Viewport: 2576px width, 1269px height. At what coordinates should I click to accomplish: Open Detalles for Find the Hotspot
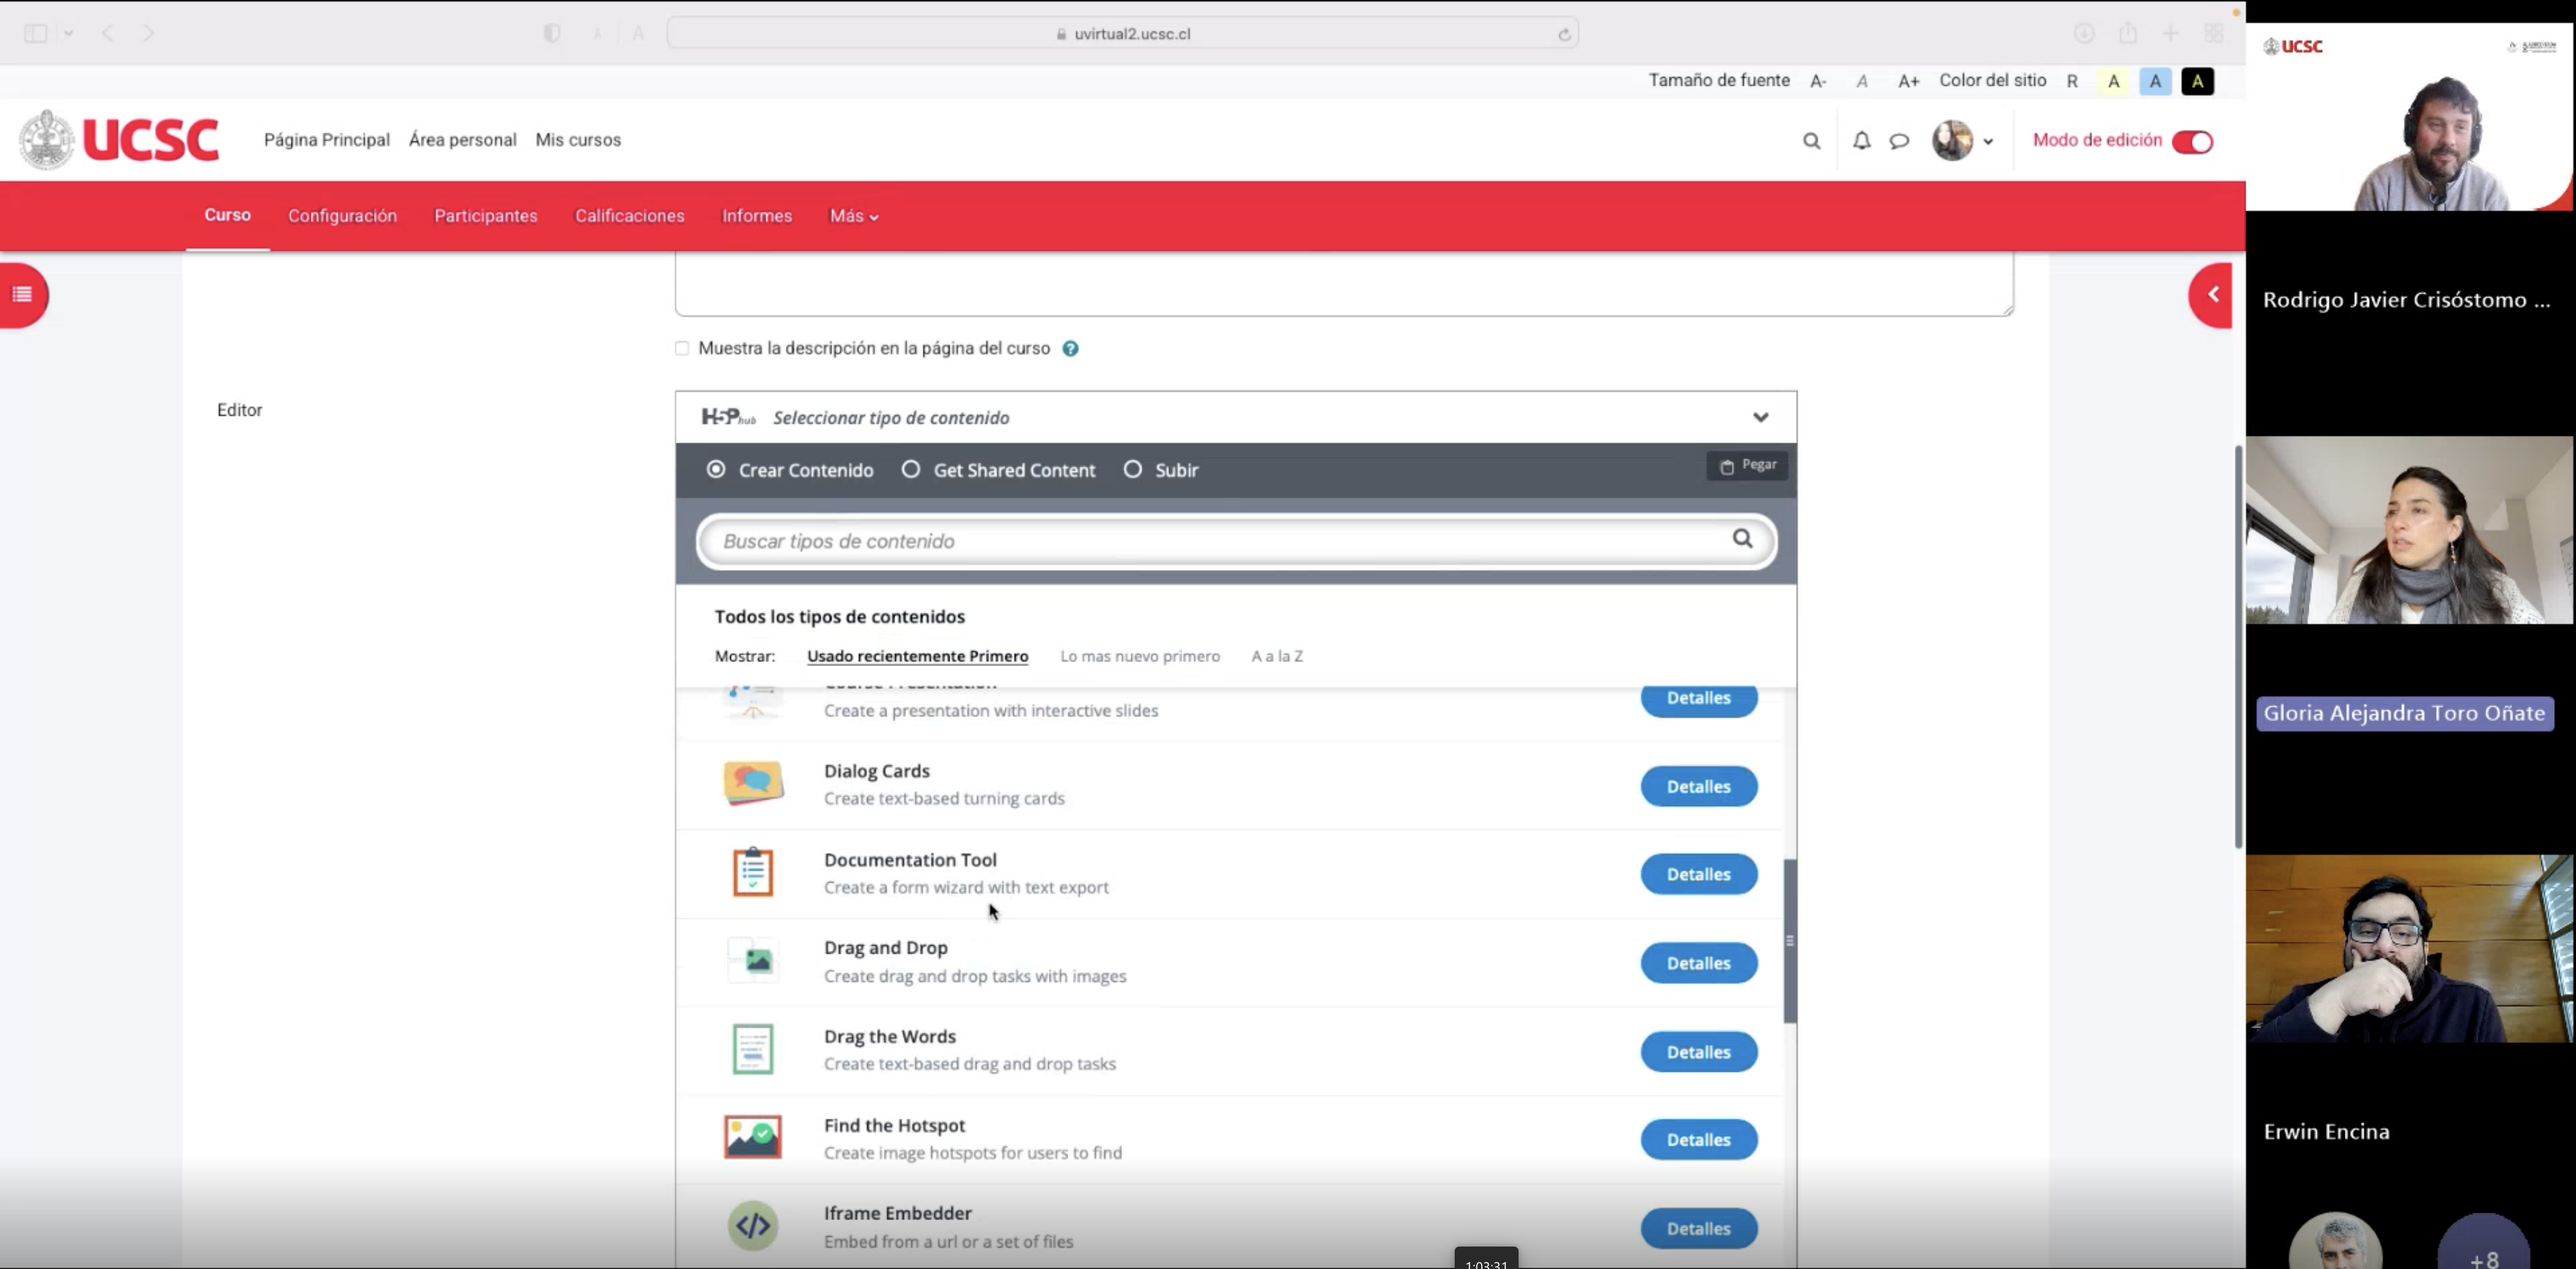pos(1698,1140)
